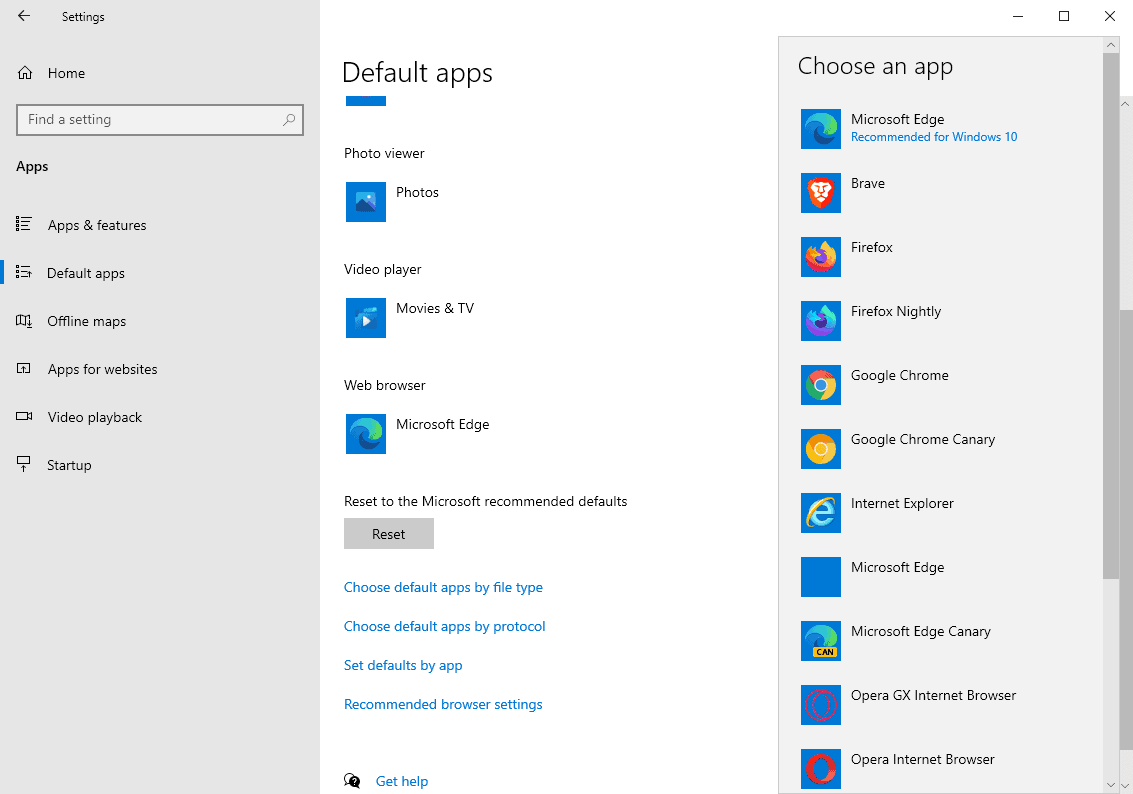
Task: Minimize the Settings window
Action: pyautogui.click(x=1018, y=16)
